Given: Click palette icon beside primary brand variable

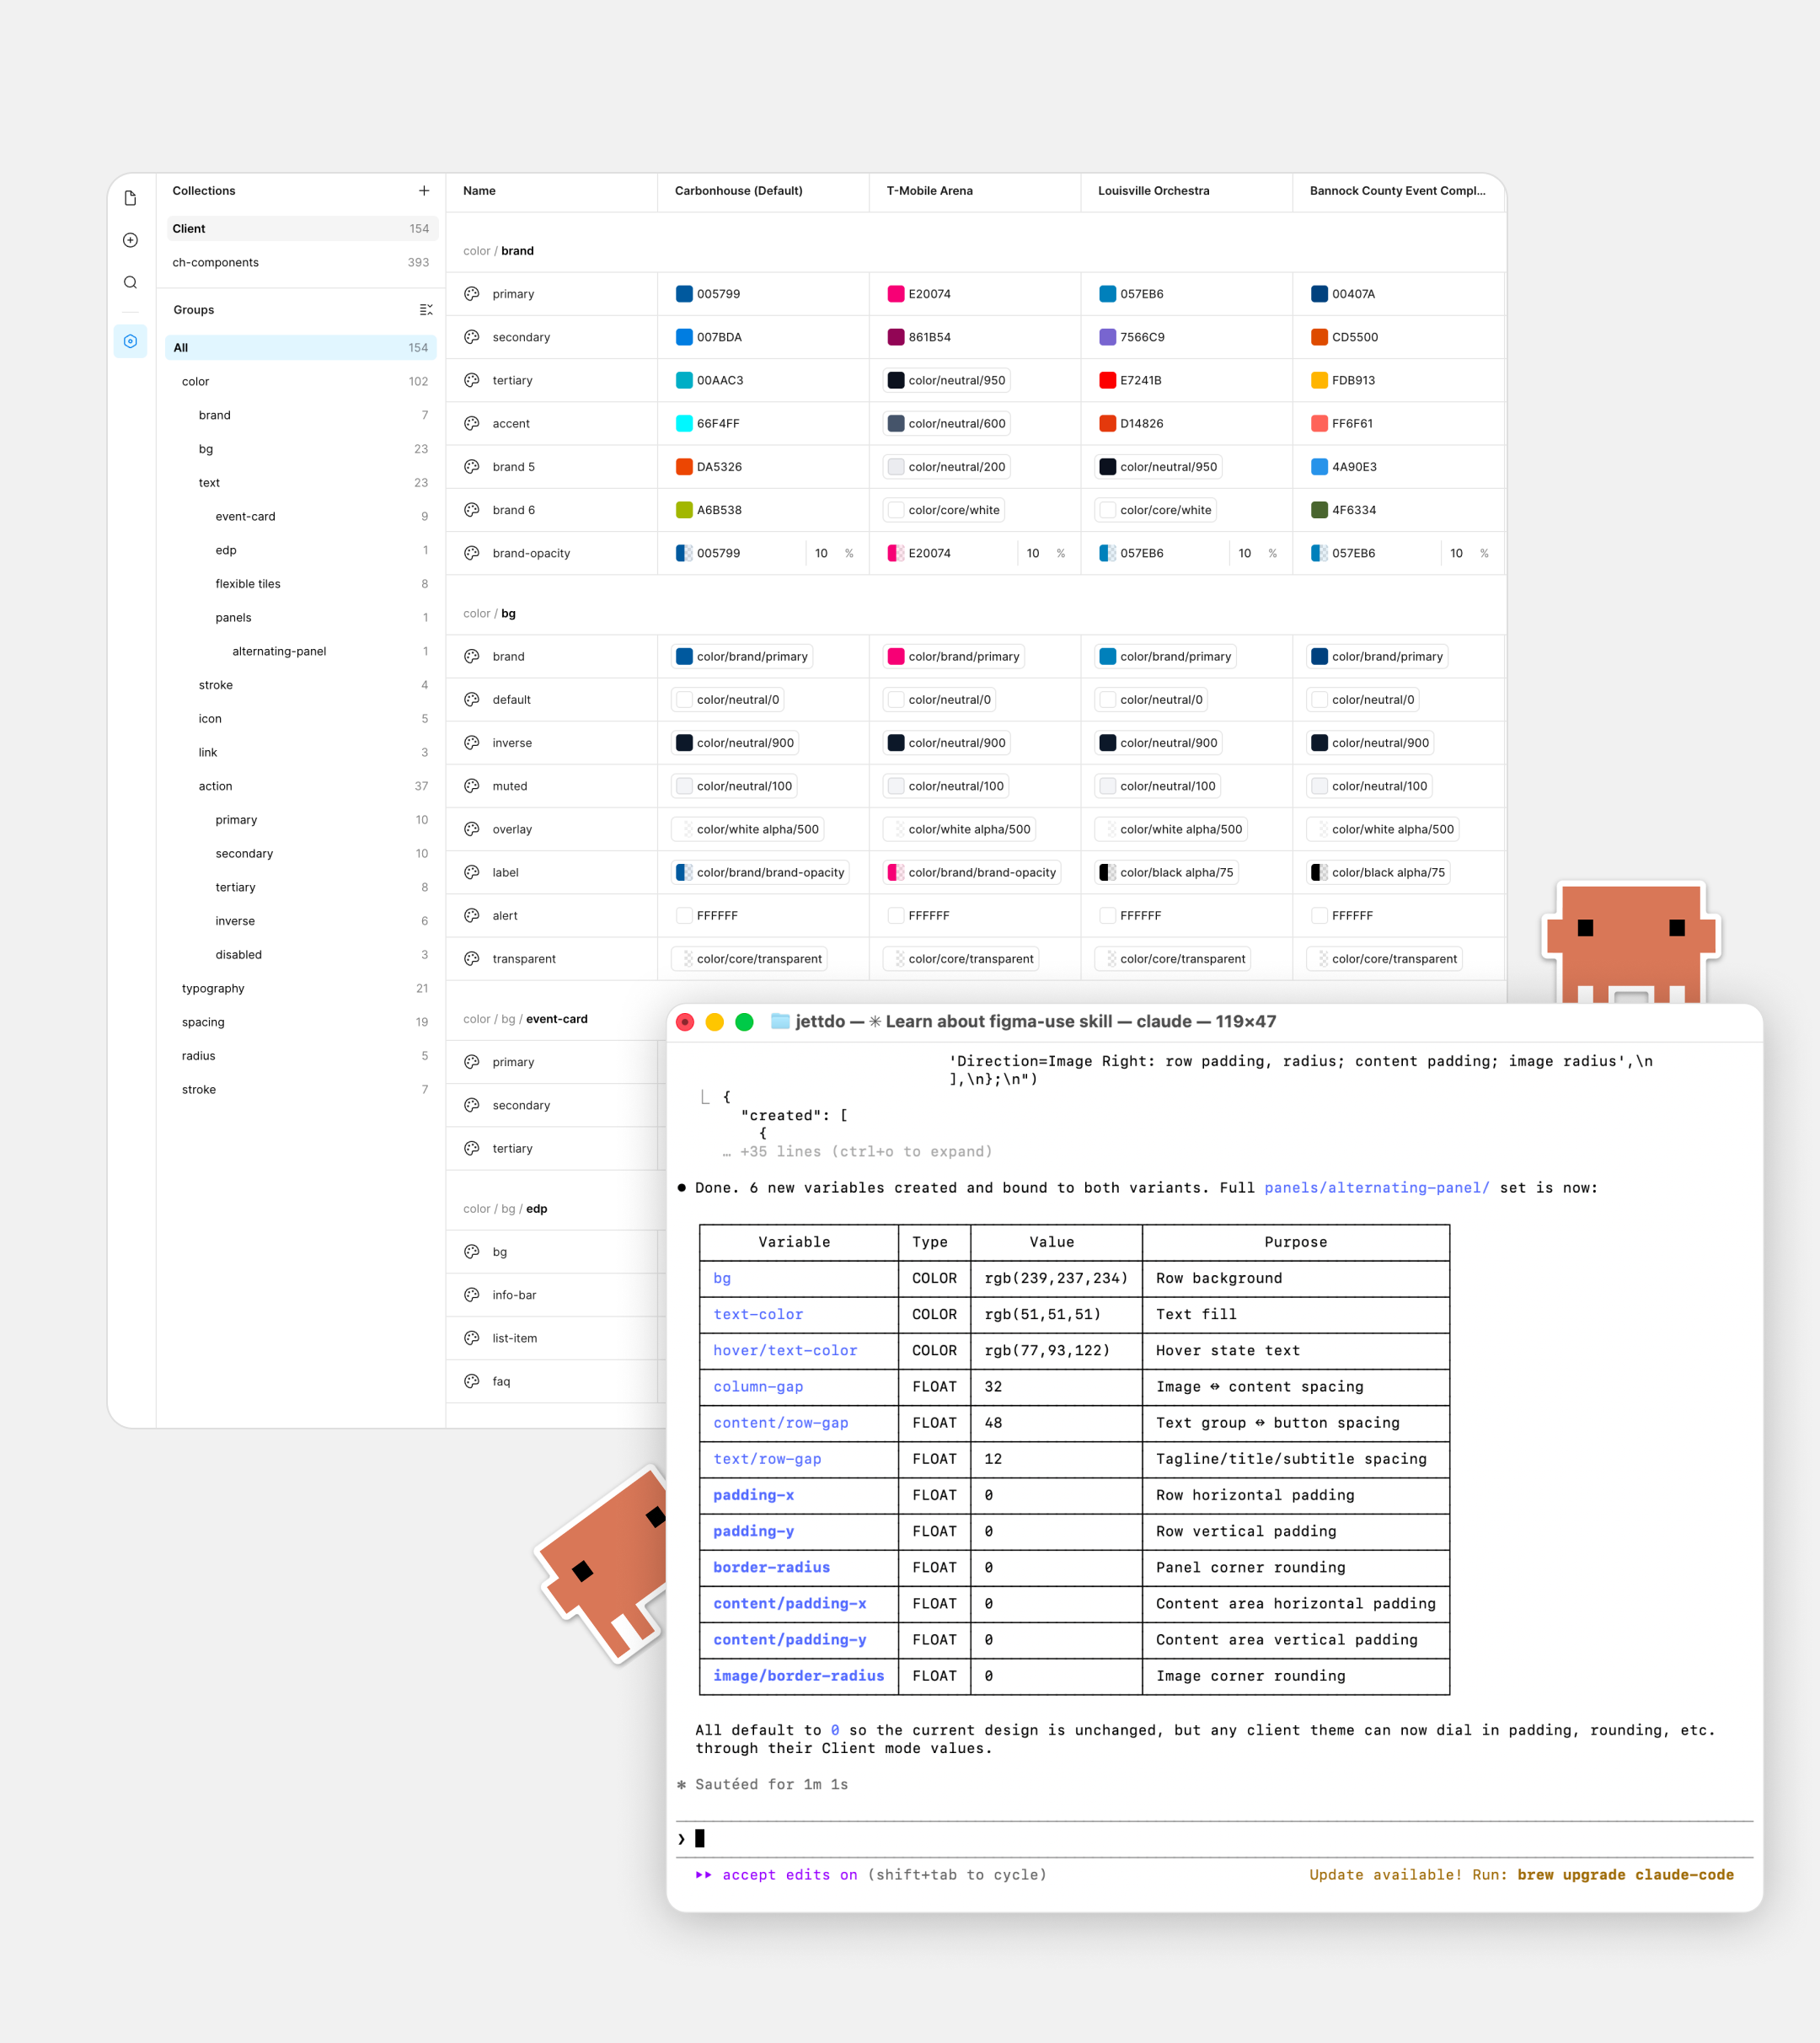Looking at the screenshot, I should pyautogui.click(x=472, y=294).
